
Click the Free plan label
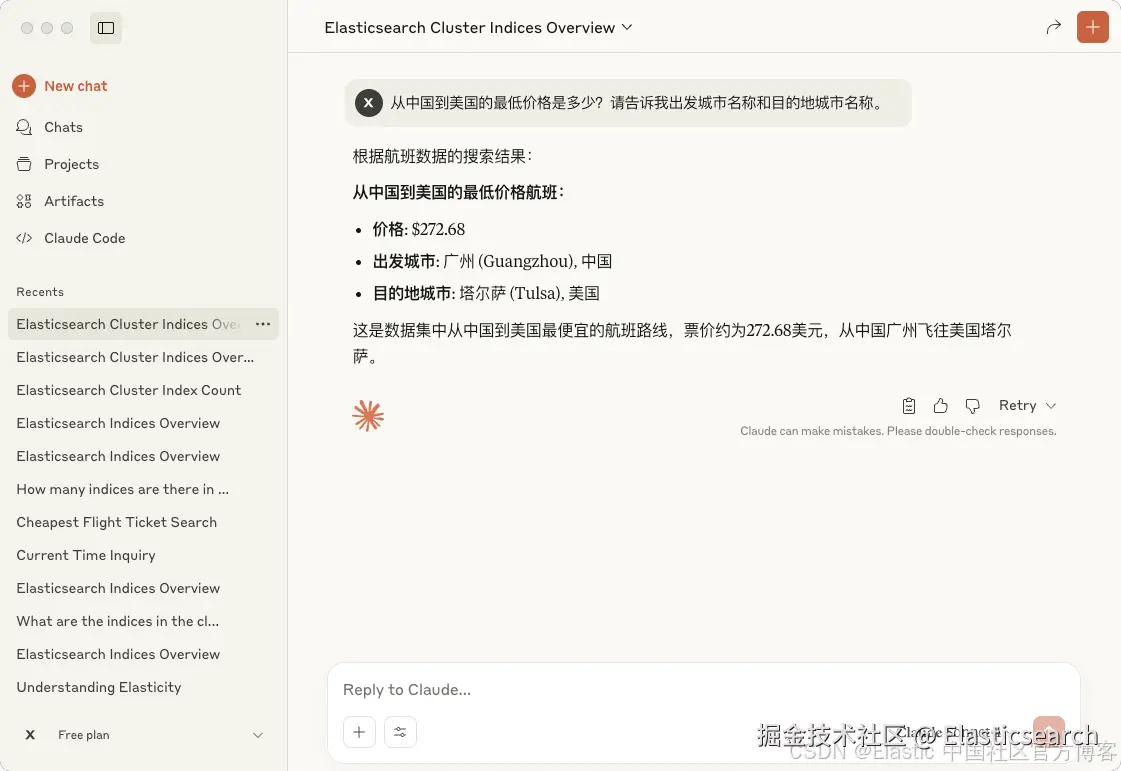click(x=84, y=735)
